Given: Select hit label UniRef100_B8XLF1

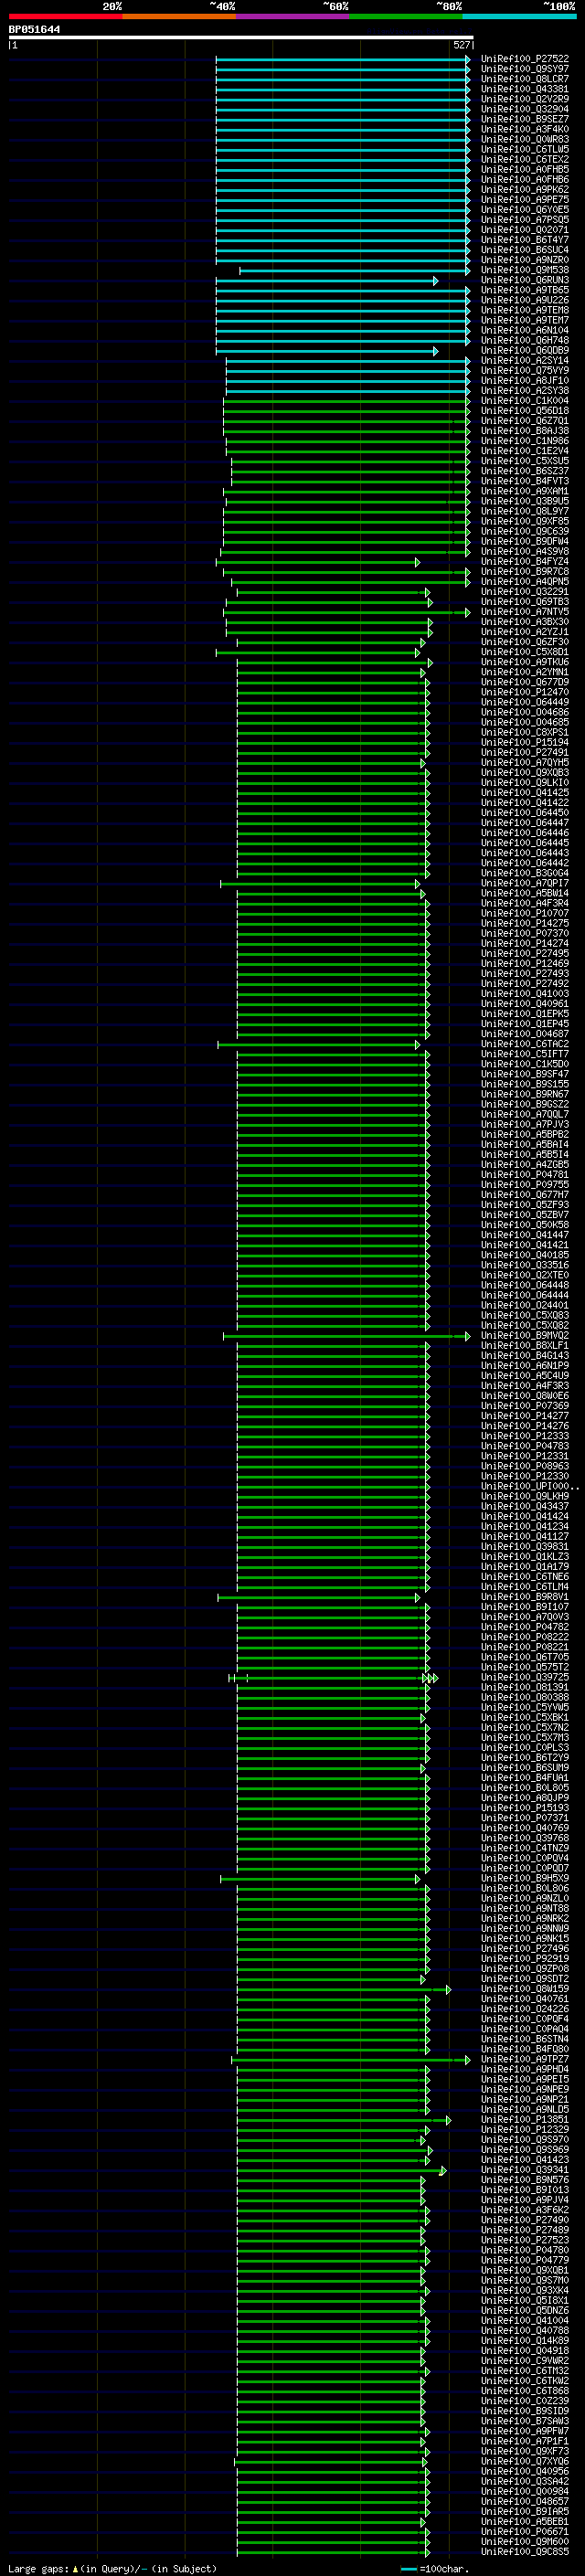Looking at the screenshot, I should pos(524,1346).
